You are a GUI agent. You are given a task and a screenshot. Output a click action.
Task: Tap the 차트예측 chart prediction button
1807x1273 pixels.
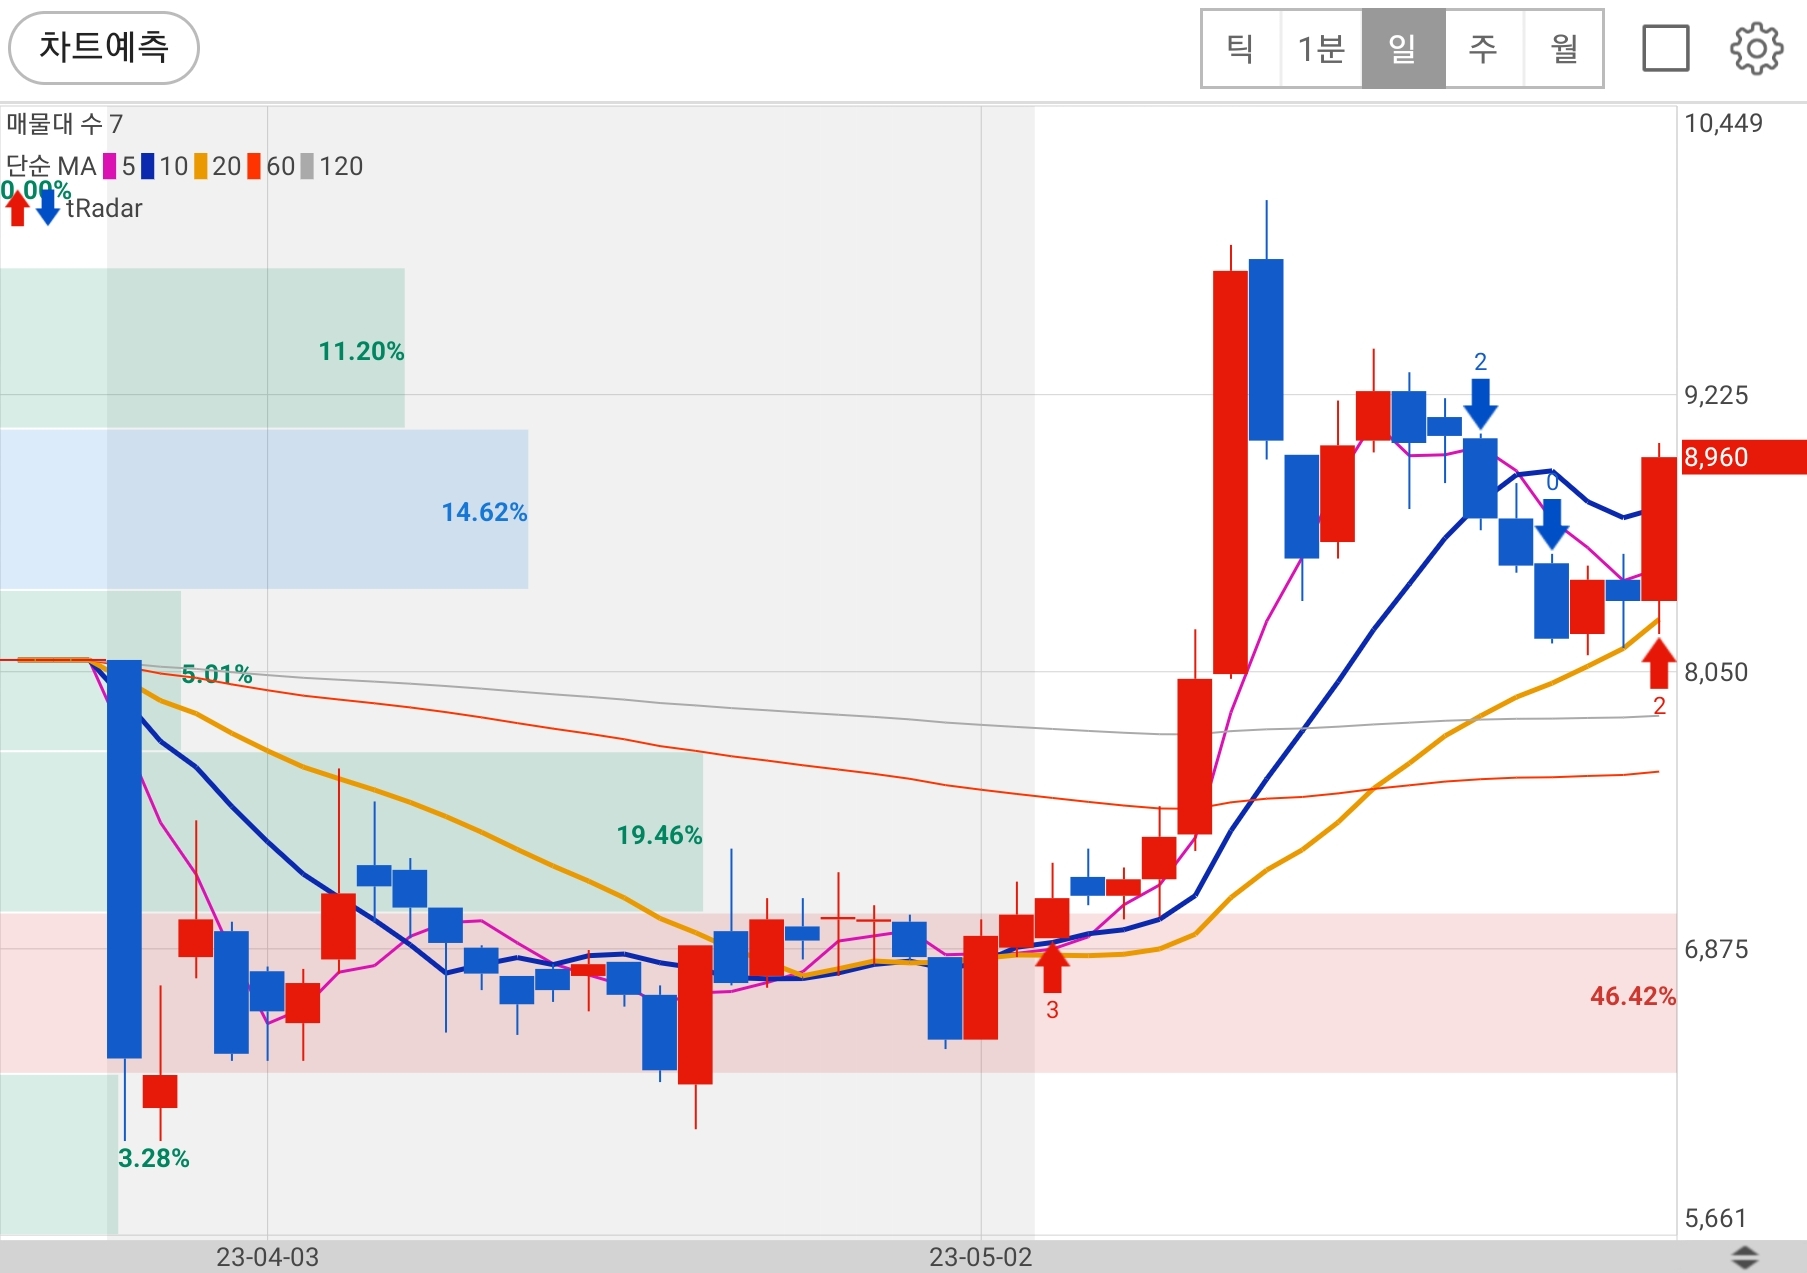coord(104,47)
